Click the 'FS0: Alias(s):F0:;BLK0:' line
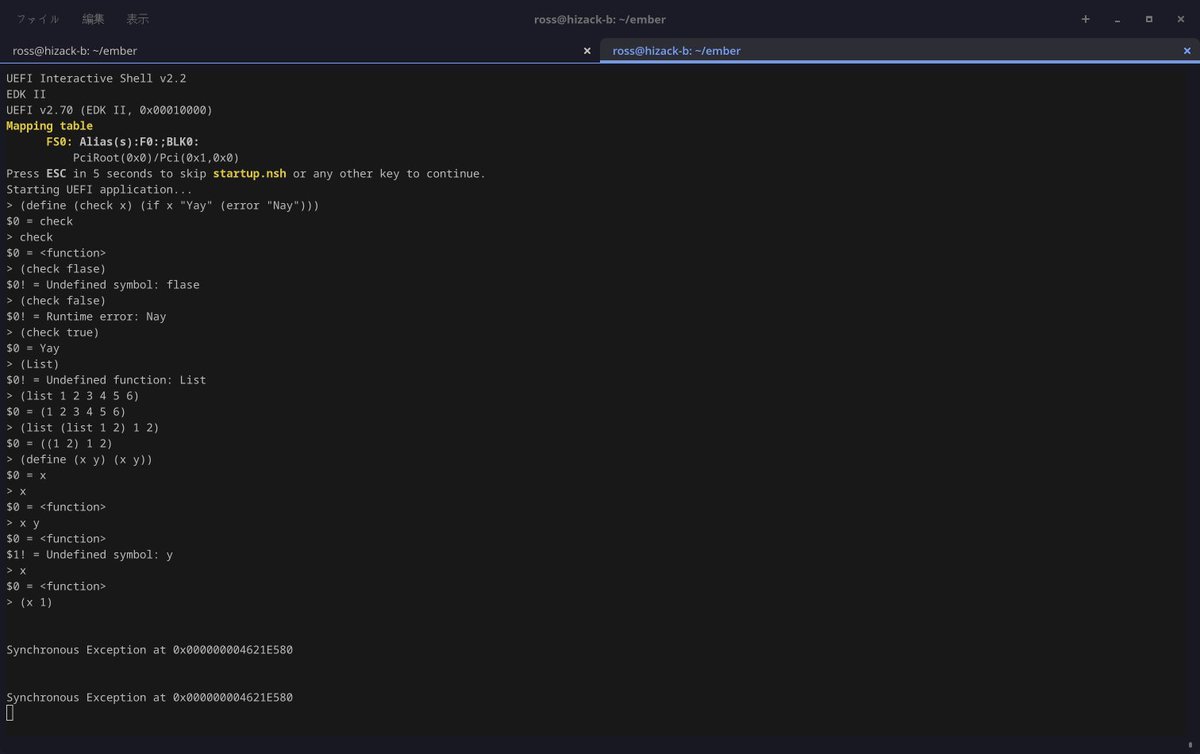Viewport: 1200px width, 754px height. click(123, 142)
